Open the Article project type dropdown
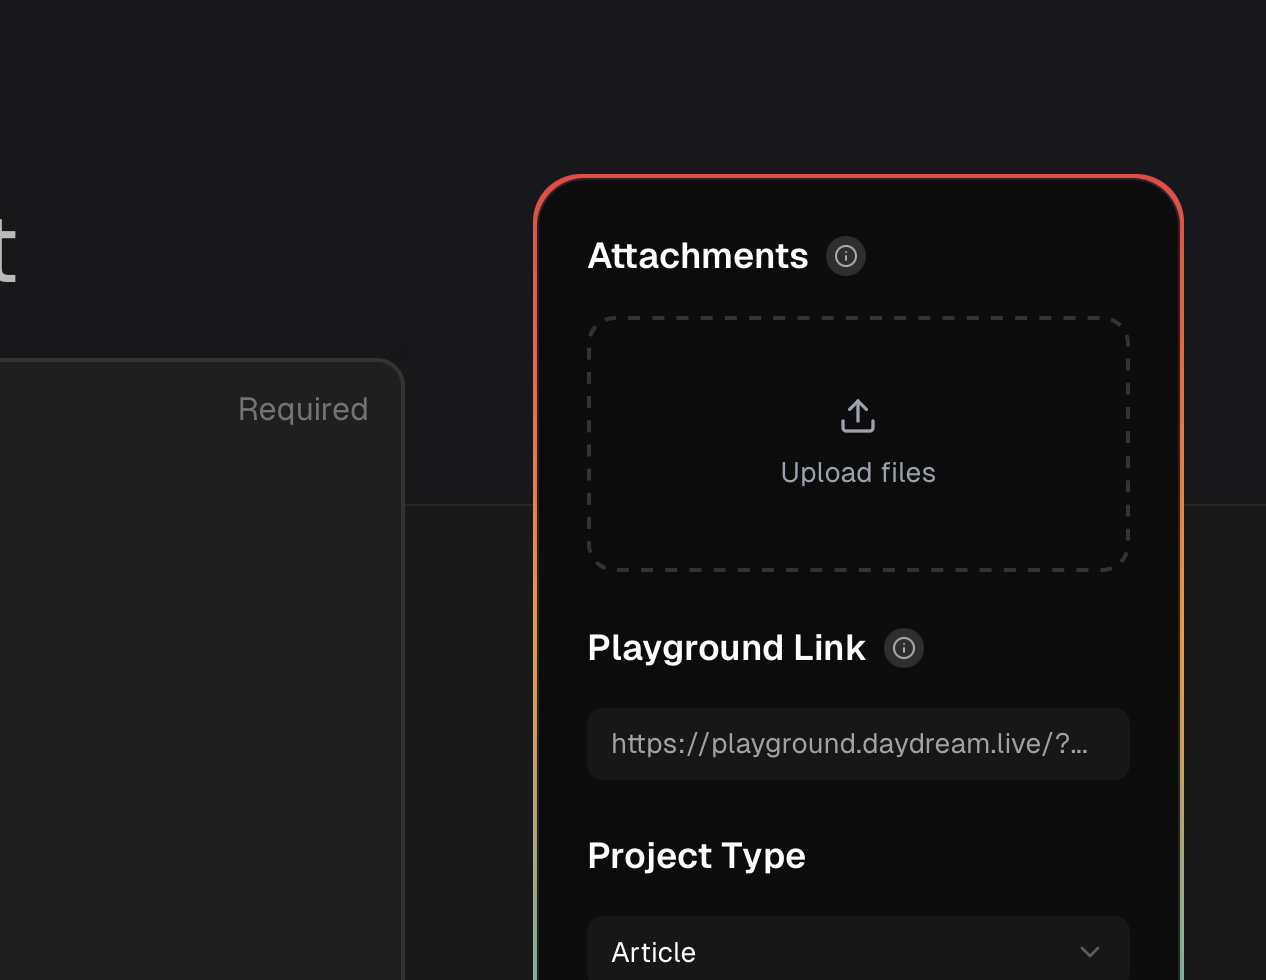 click(858, 951)
